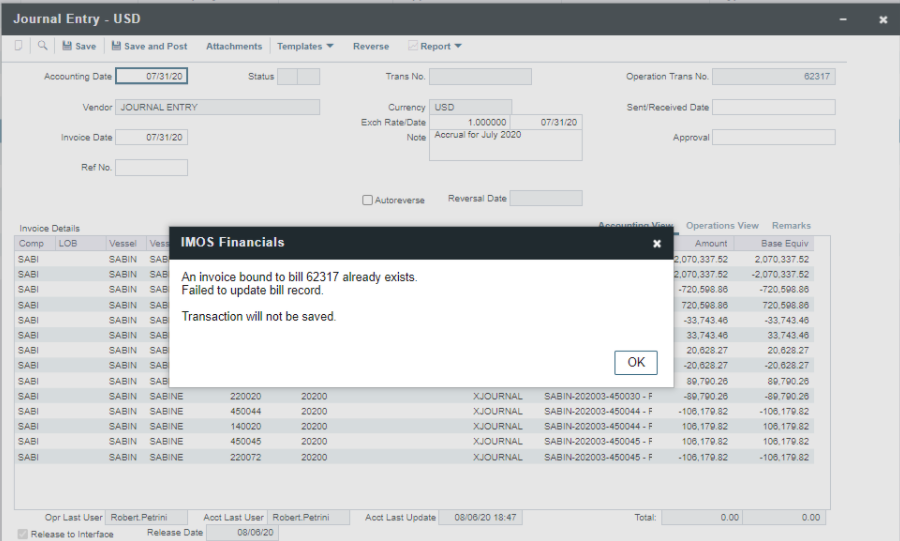900x541 pixels.
Task: Toggle the Release to Interface checkbox
Action: [x=23, y=534]
